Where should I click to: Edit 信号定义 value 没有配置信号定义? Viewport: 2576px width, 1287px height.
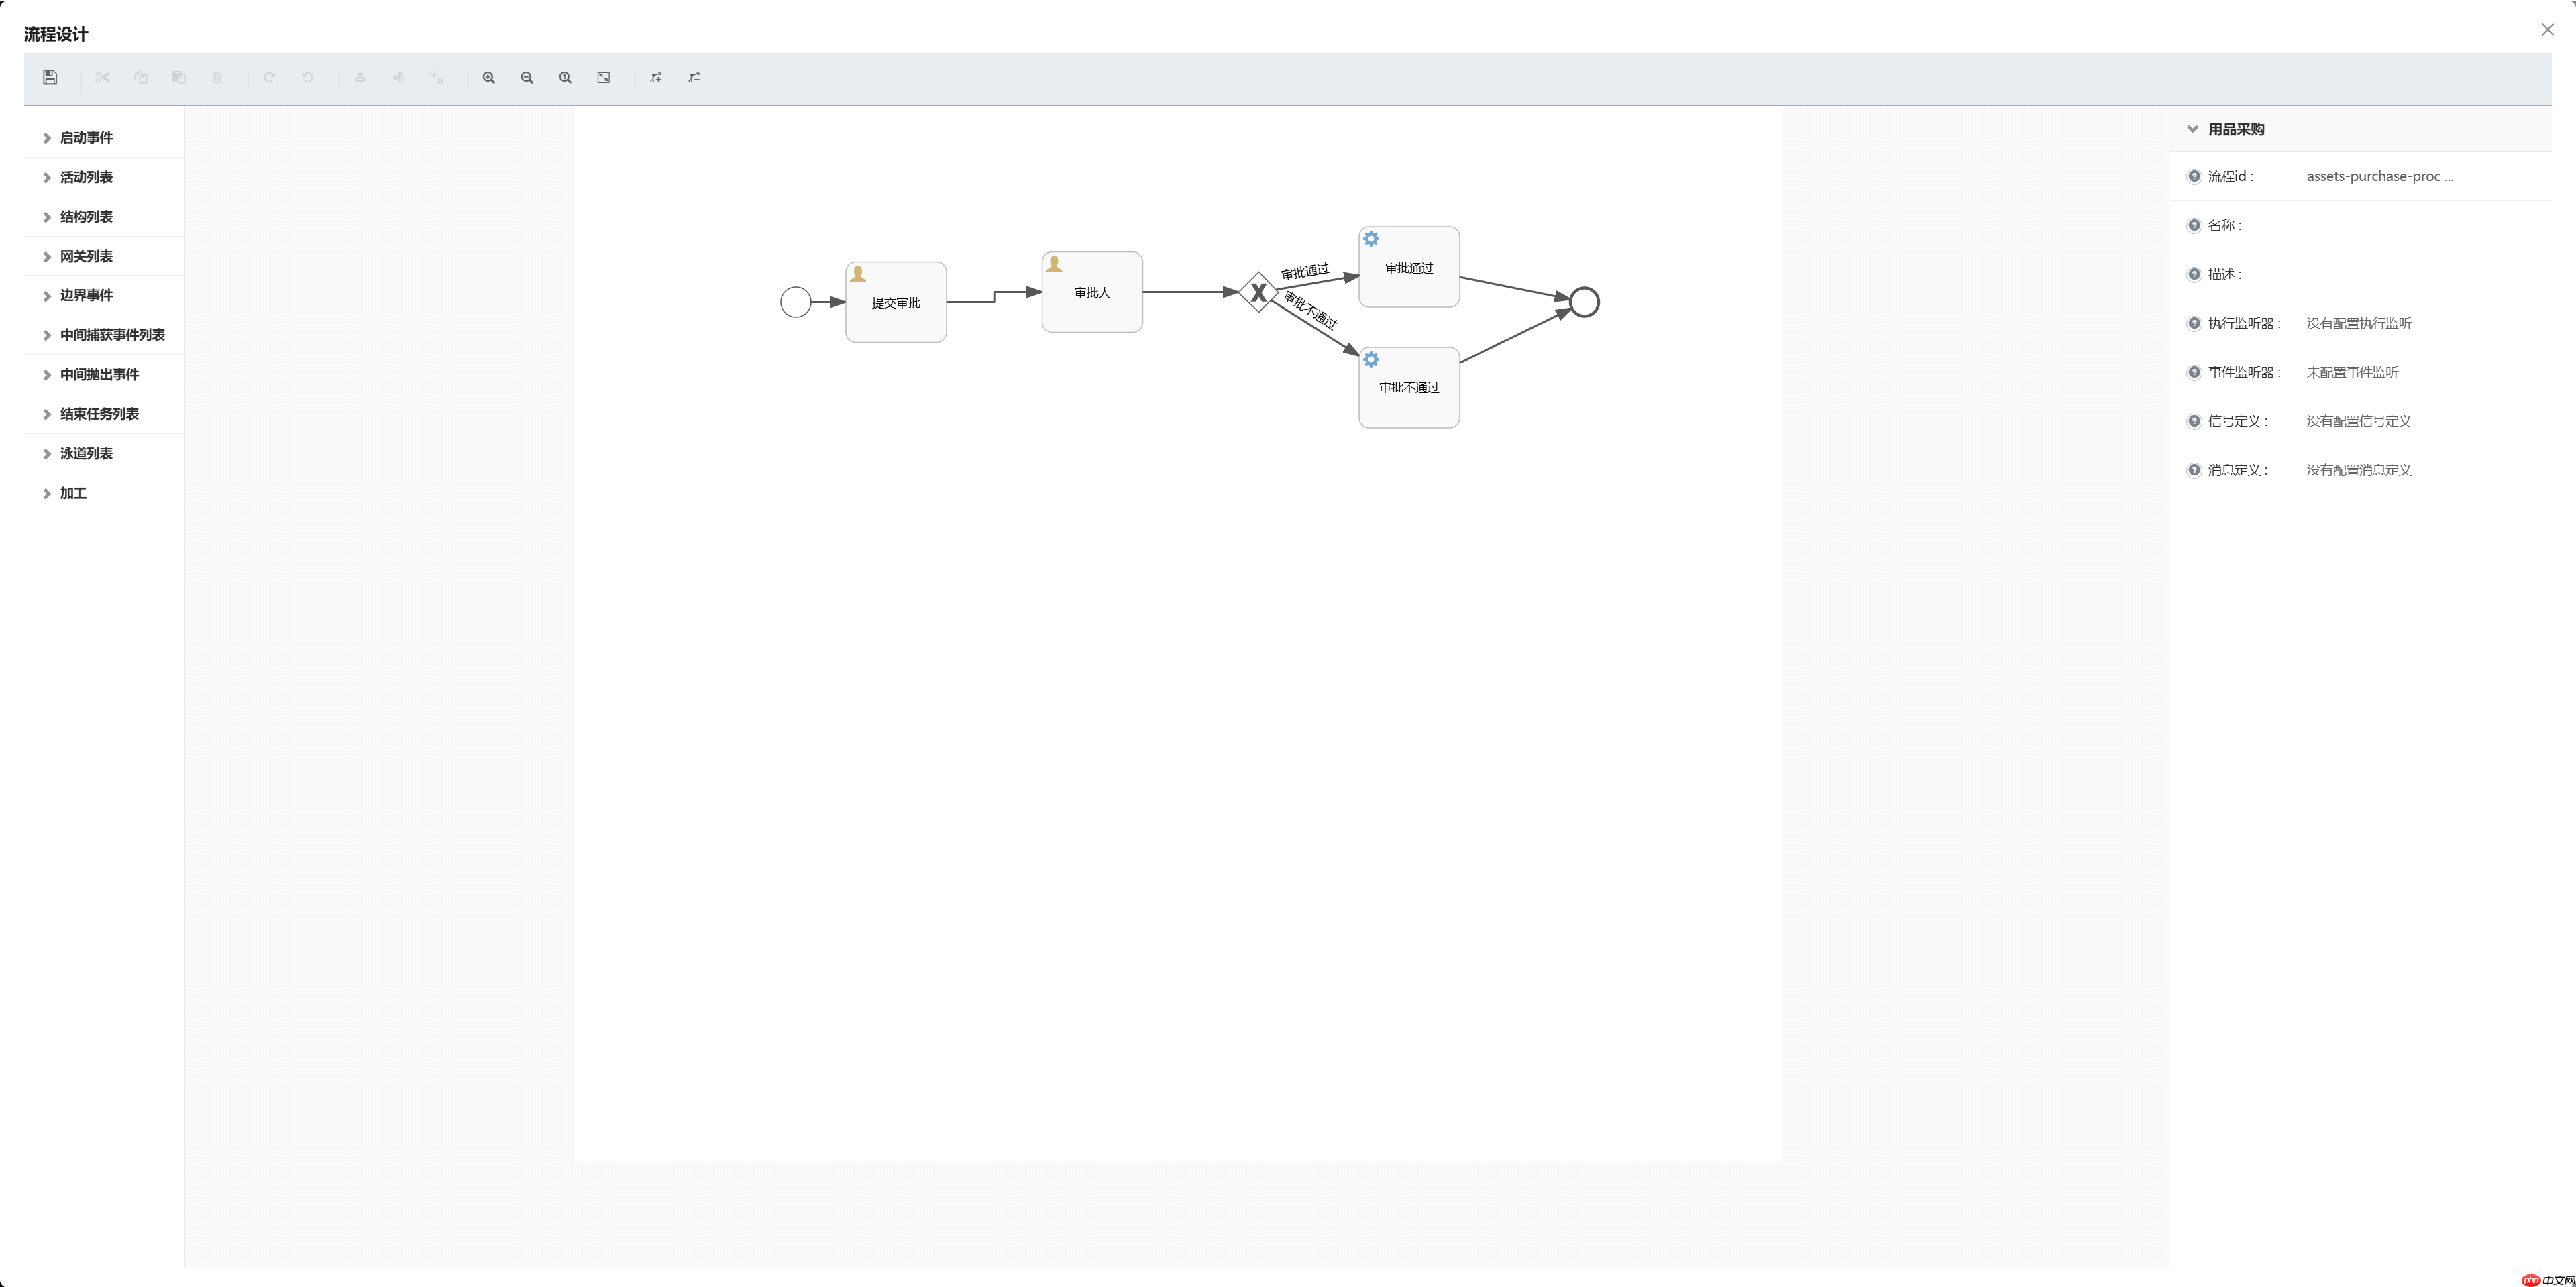[2358, 421]
